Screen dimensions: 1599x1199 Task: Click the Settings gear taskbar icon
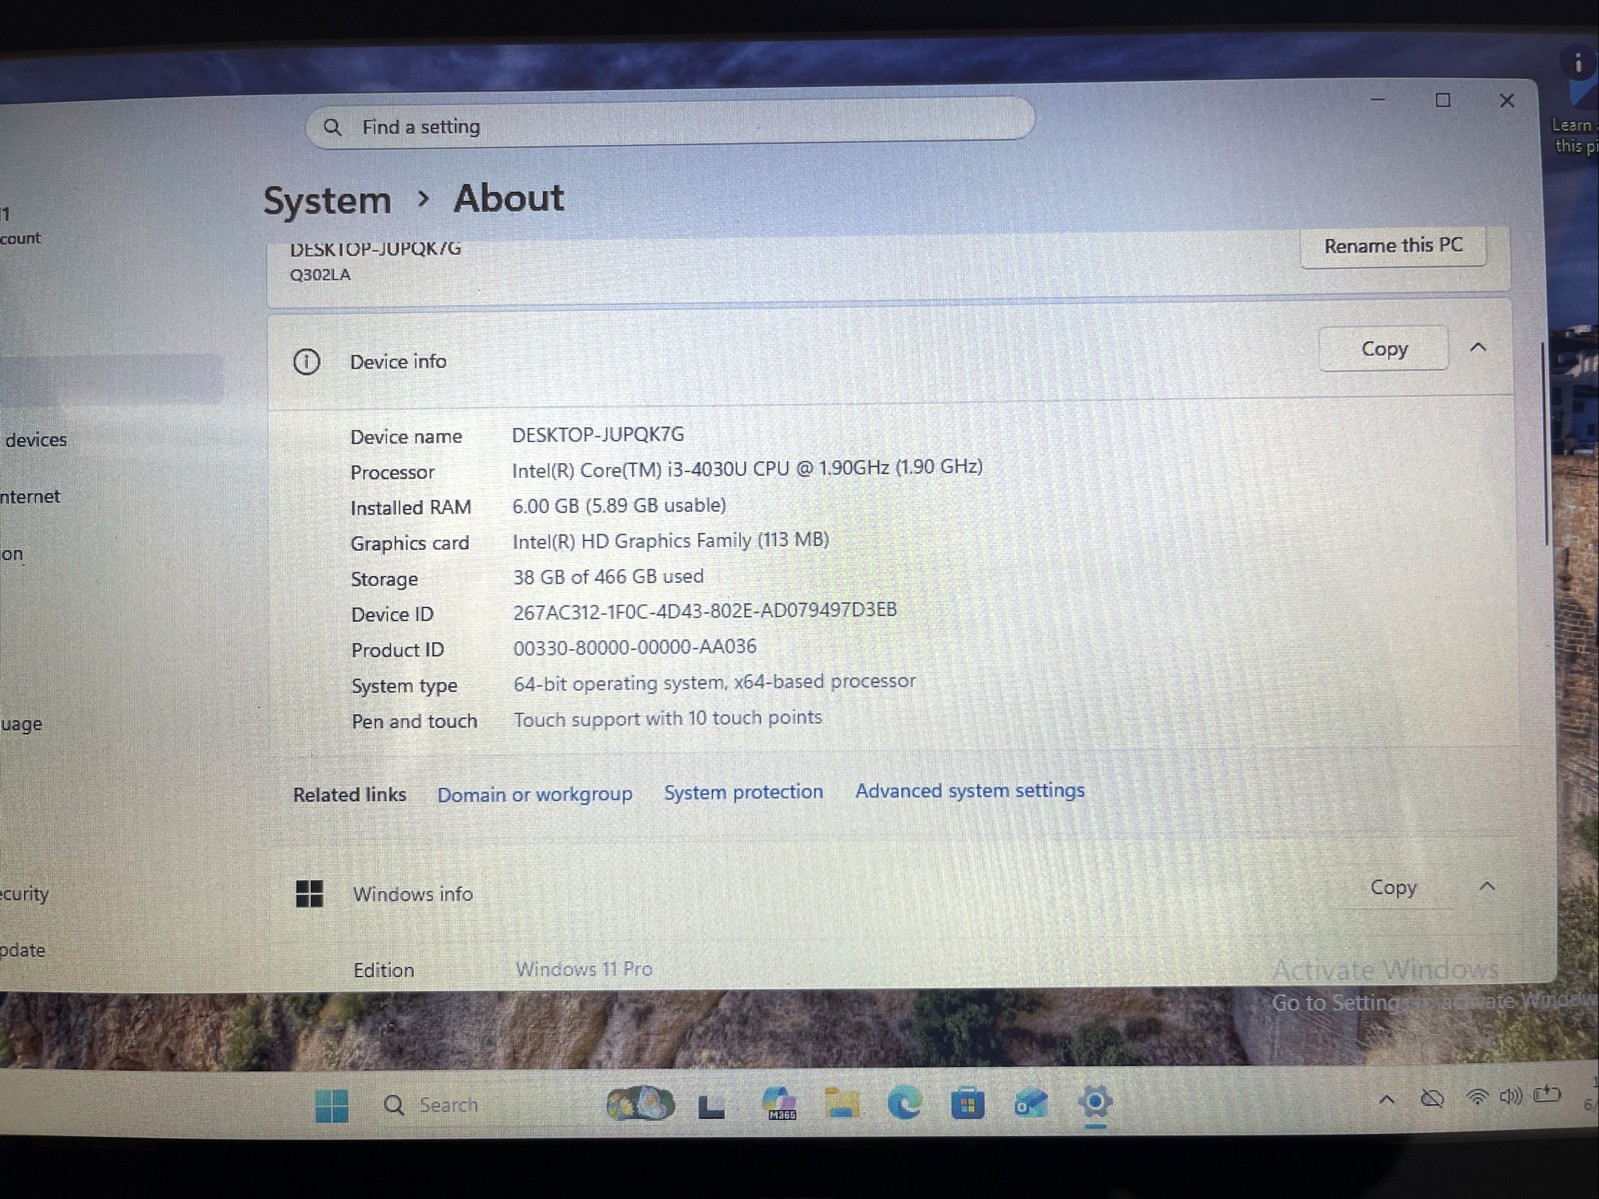click(1095, 1102)
